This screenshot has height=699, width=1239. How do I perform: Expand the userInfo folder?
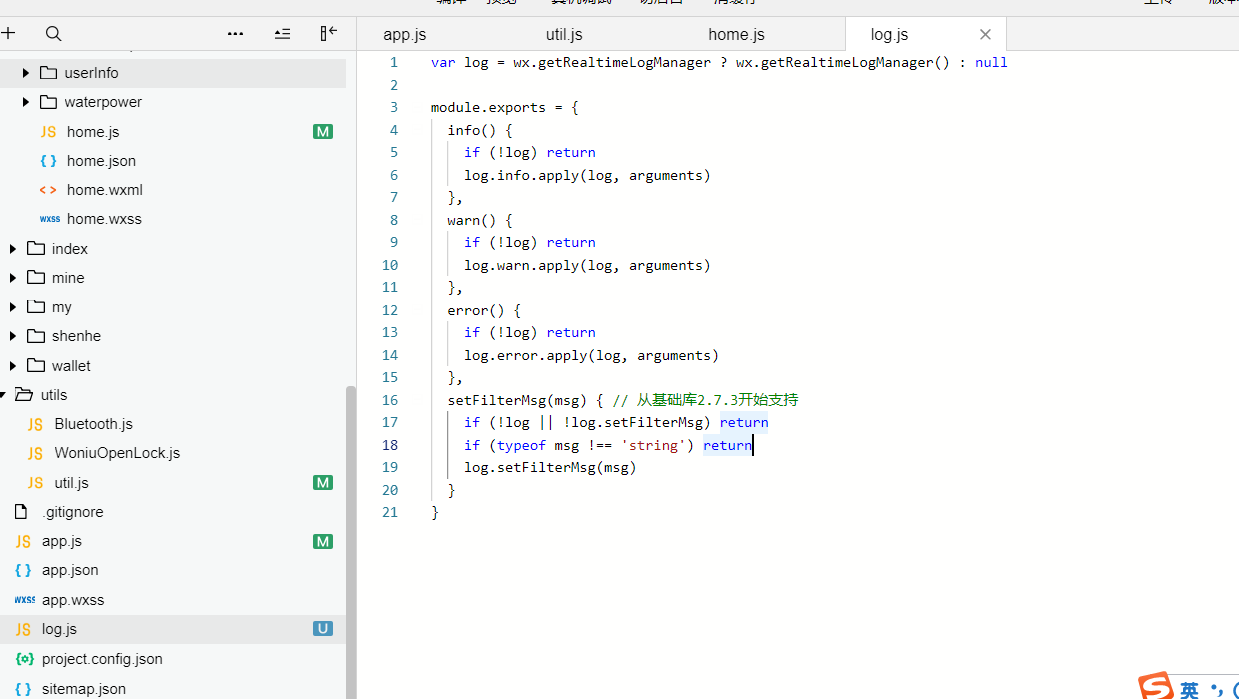point(26,73)
